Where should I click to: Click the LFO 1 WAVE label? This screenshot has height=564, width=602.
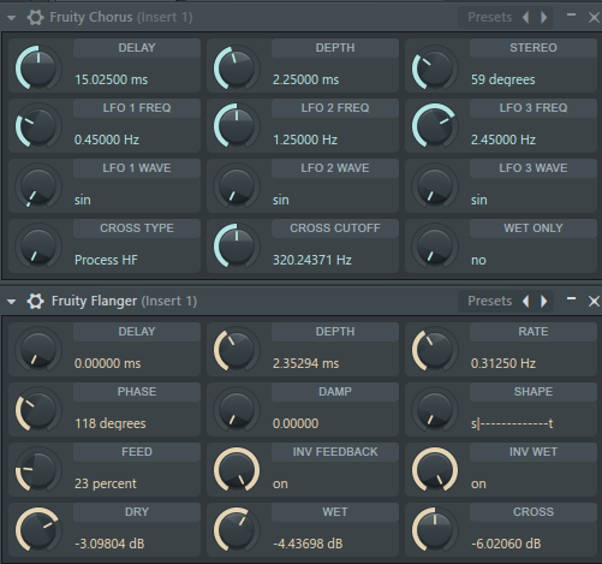(x=137, y=168)
